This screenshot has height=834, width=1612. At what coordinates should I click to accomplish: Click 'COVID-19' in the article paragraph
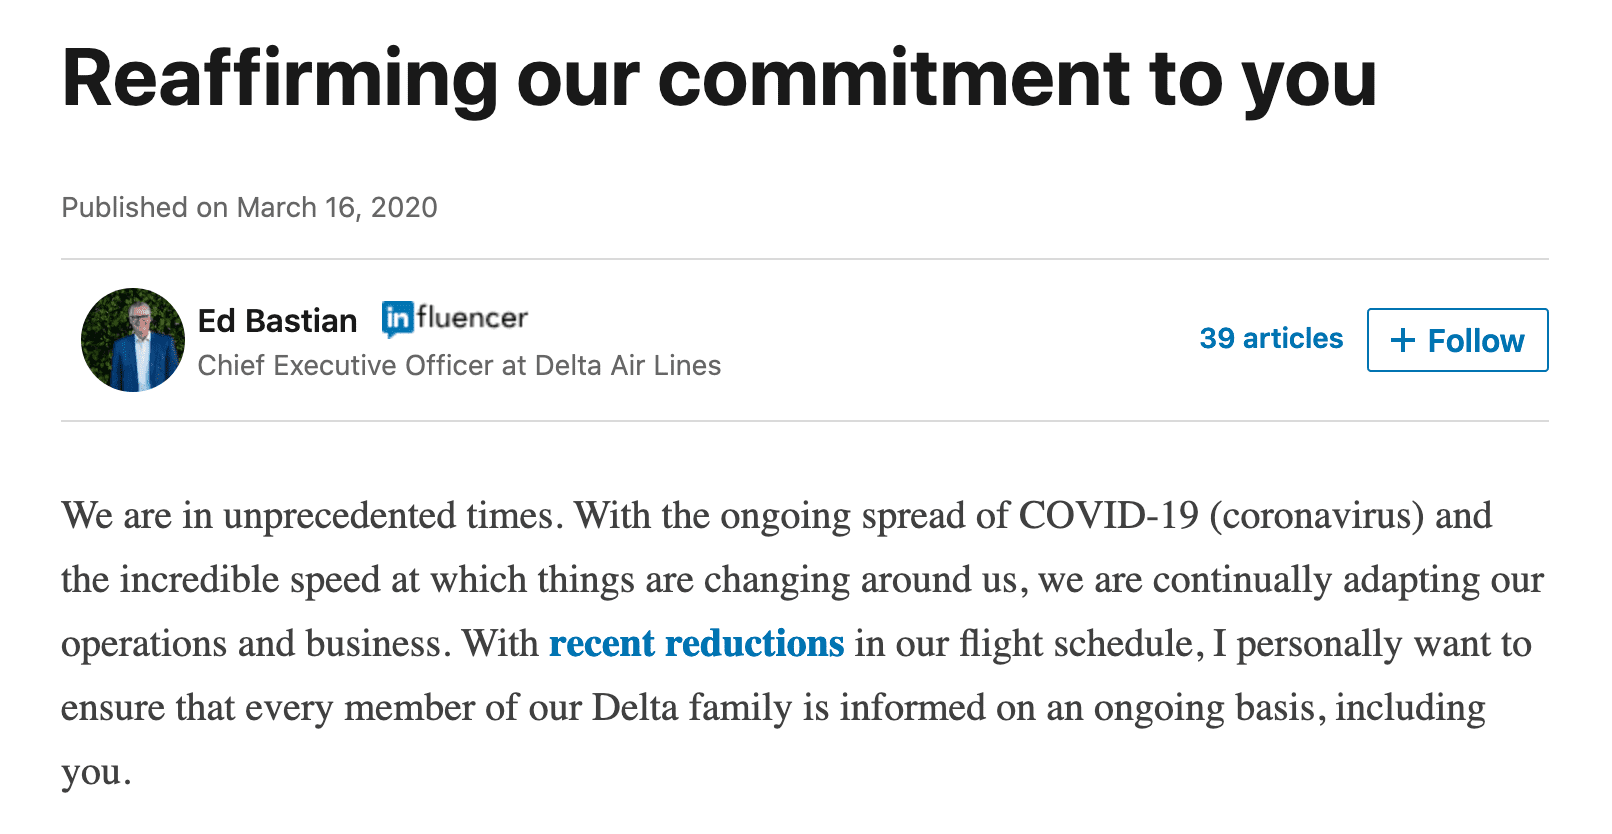click(1108, 516)
